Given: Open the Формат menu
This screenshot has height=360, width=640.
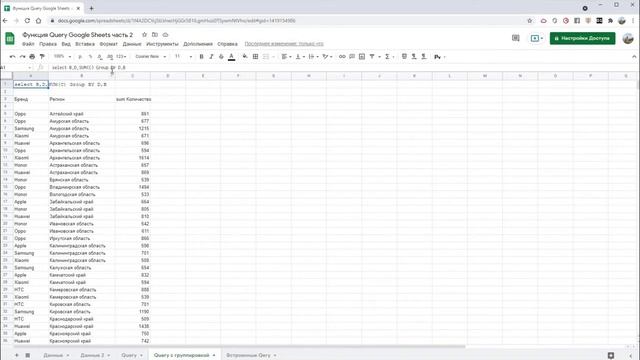Looking at the screenshot, I should click(109, 44).
